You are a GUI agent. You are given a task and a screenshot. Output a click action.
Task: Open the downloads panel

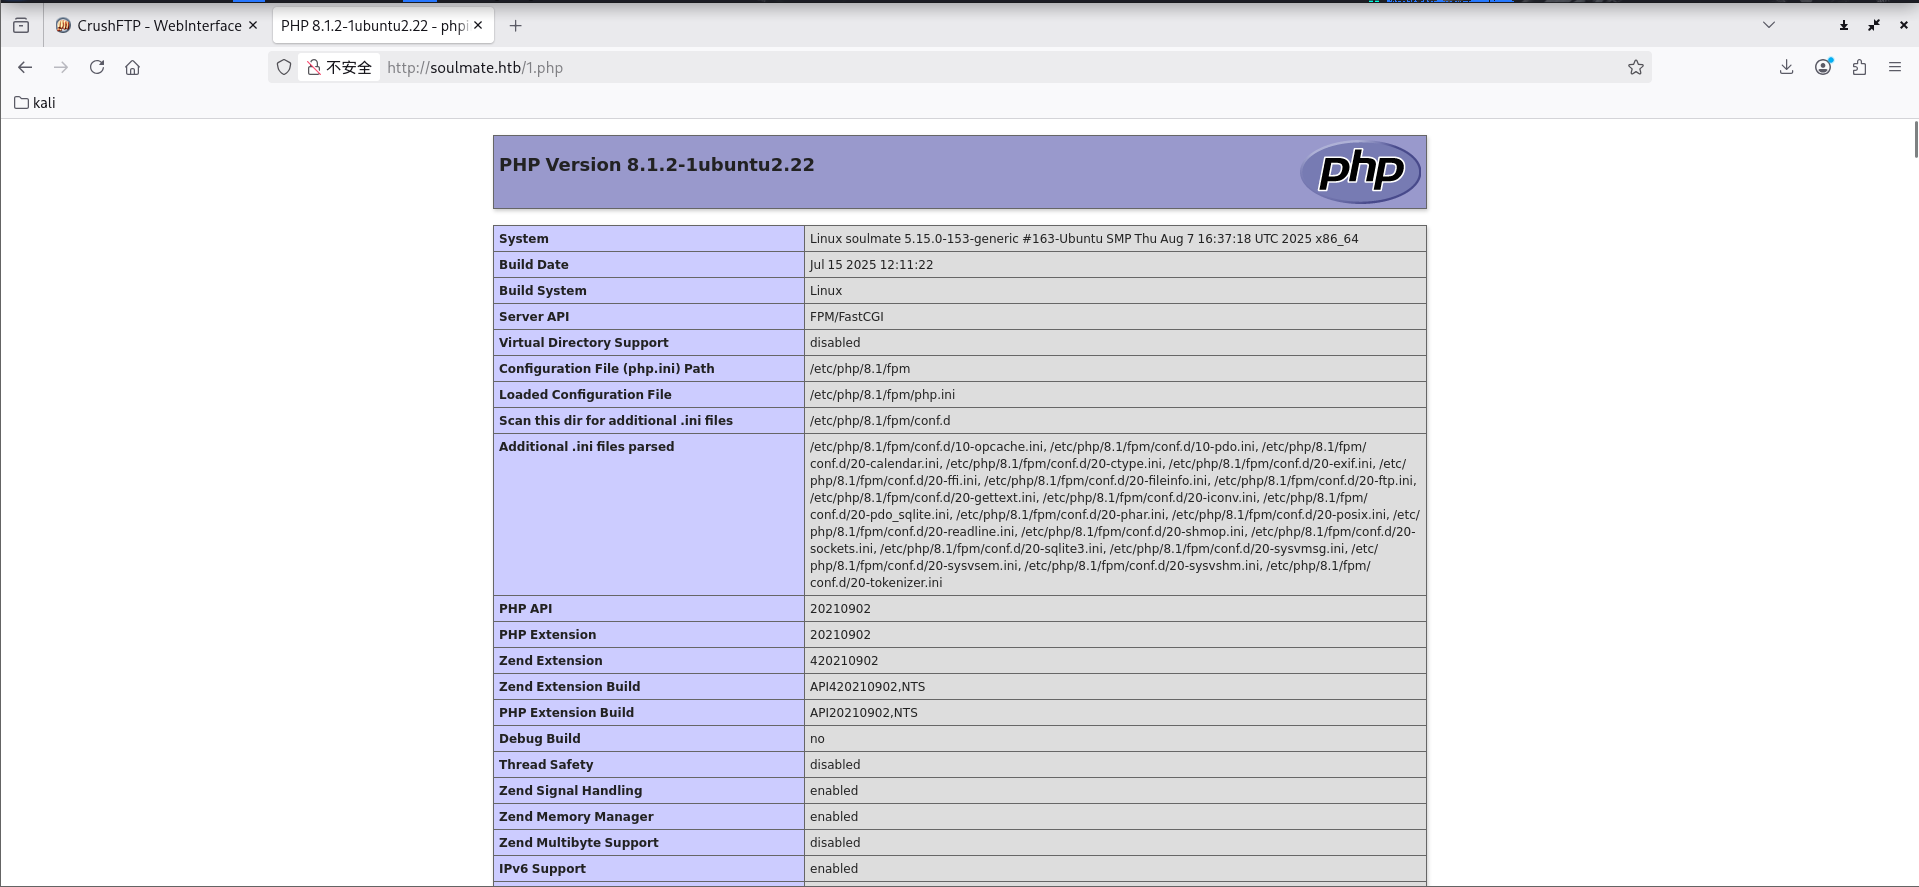1786,67
